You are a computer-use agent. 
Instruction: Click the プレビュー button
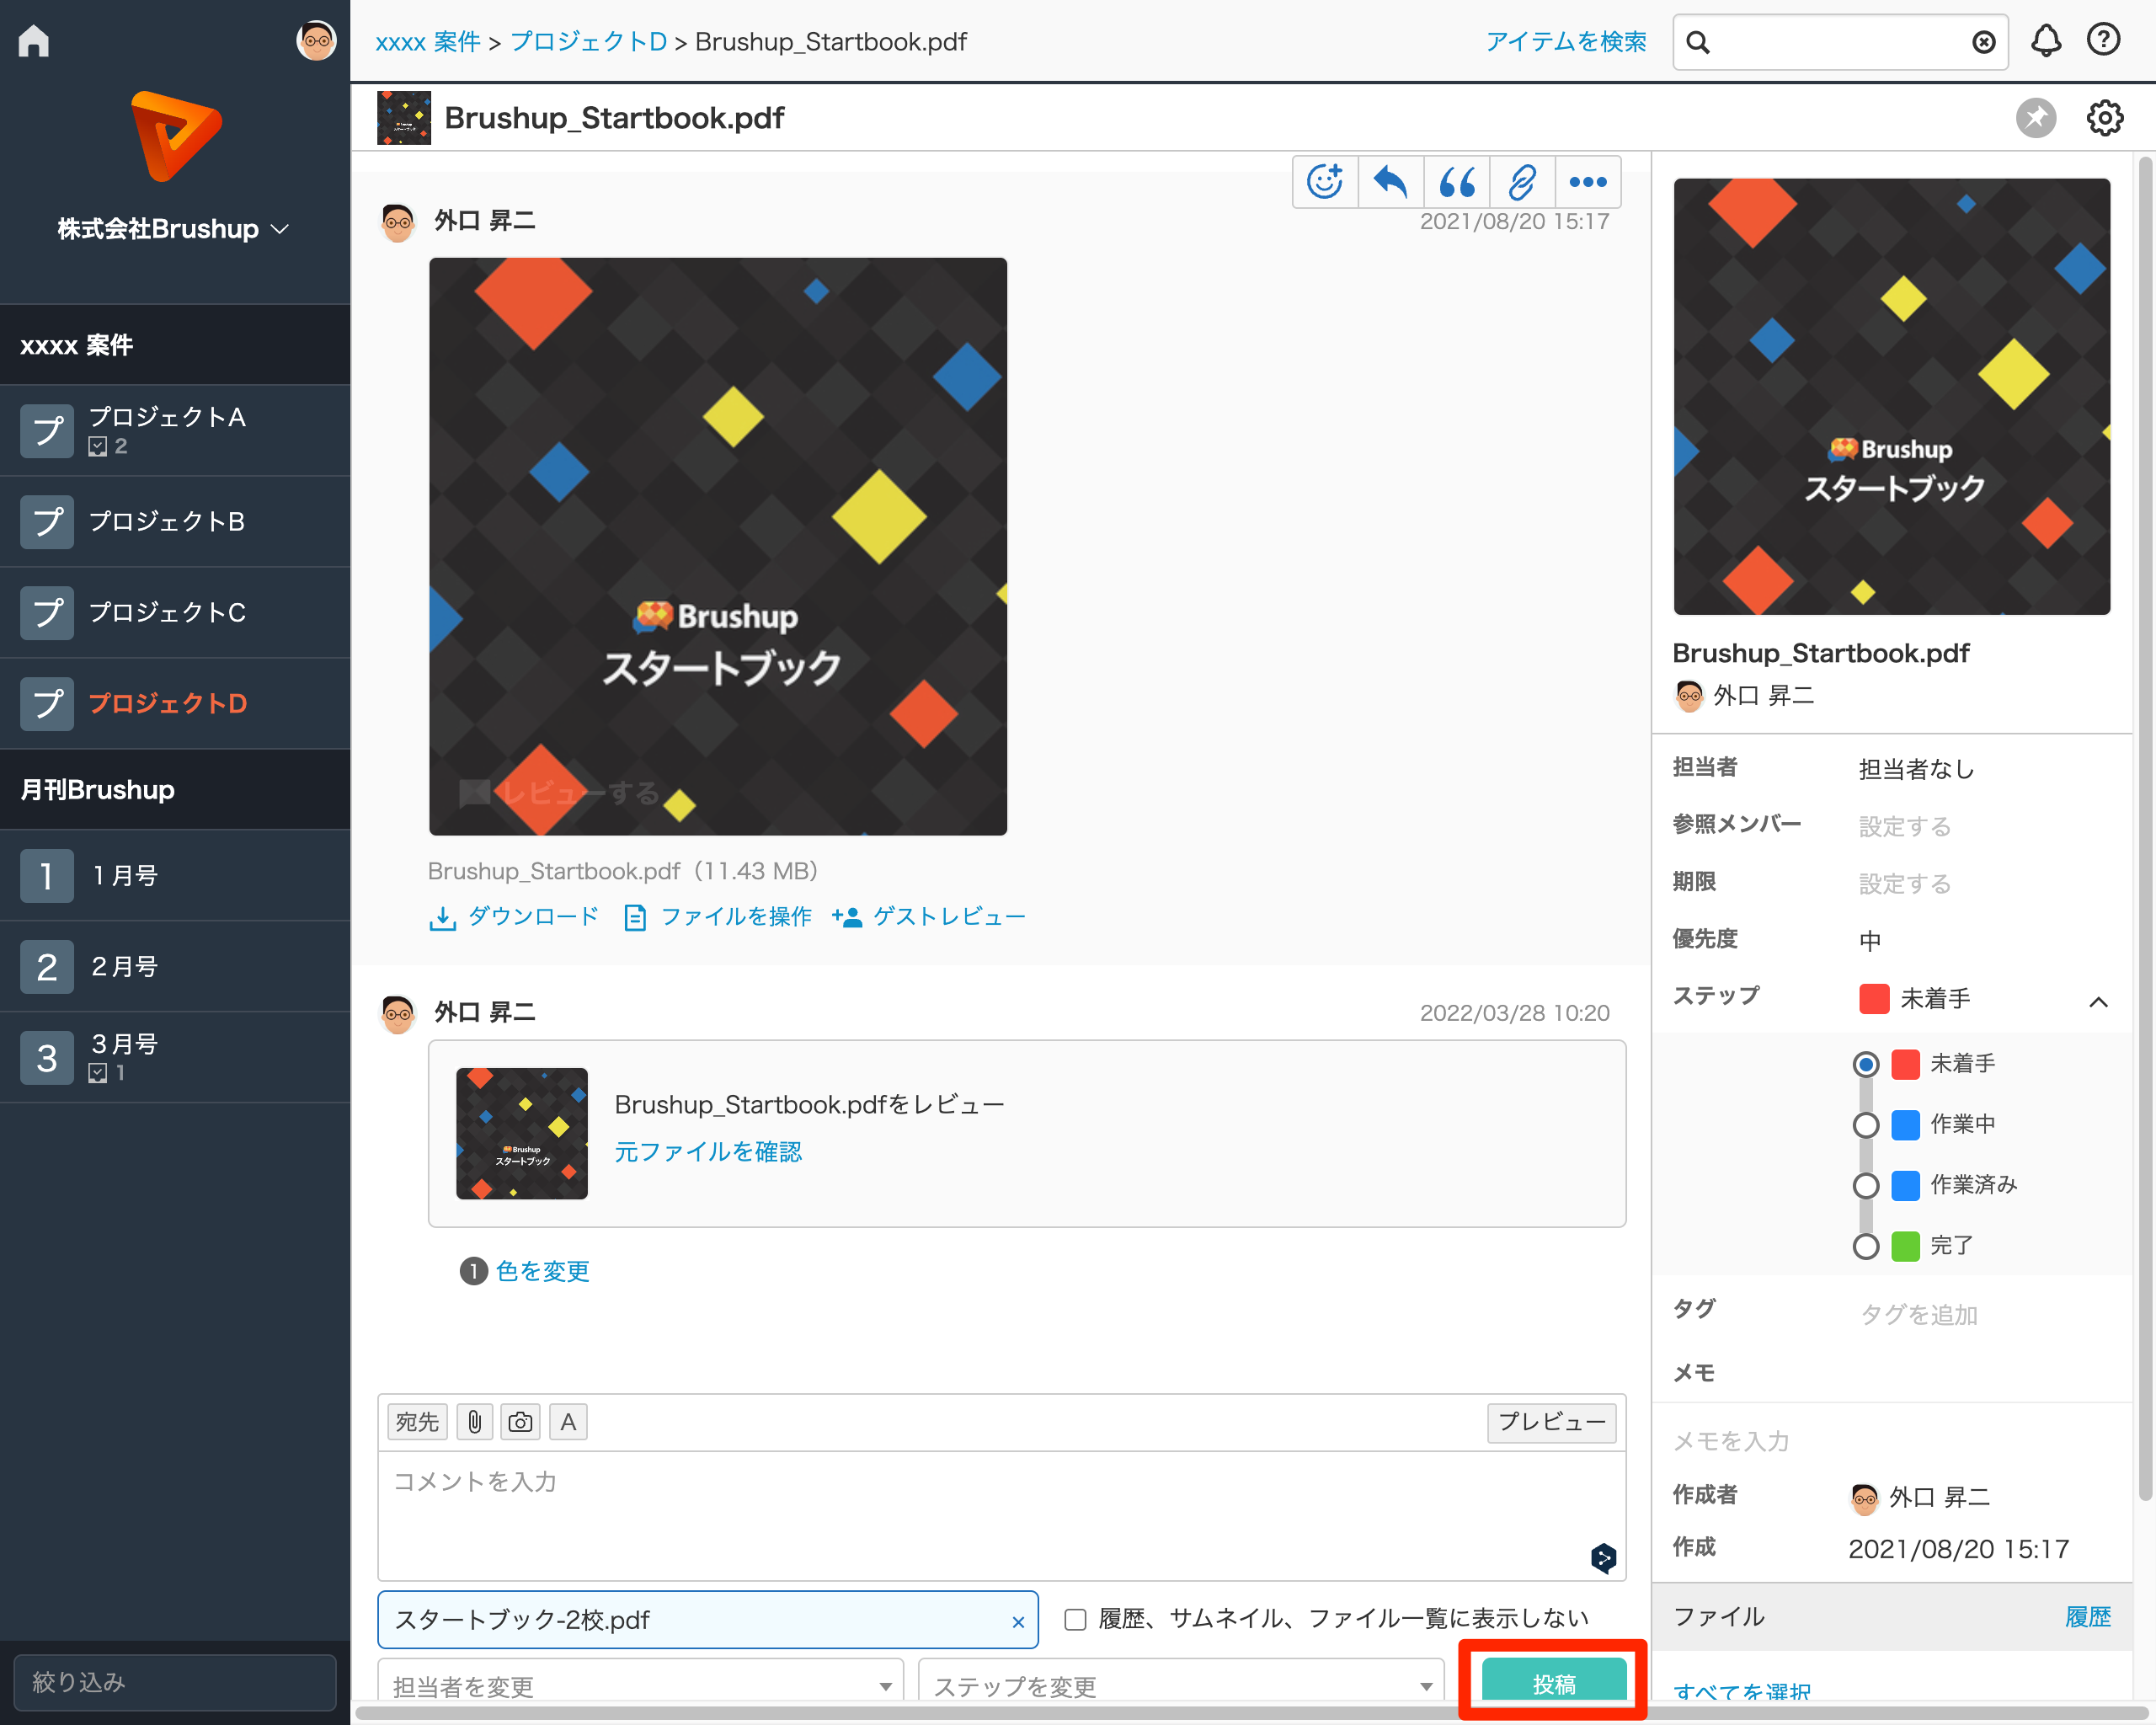1551,1421
